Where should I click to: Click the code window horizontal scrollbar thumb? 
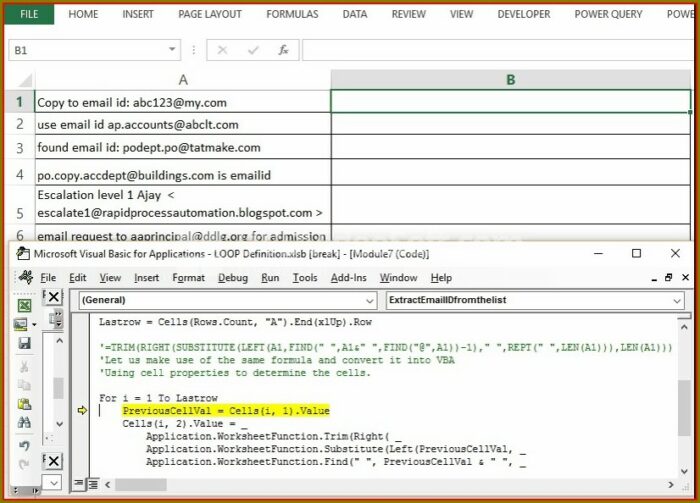coord(141,484)
